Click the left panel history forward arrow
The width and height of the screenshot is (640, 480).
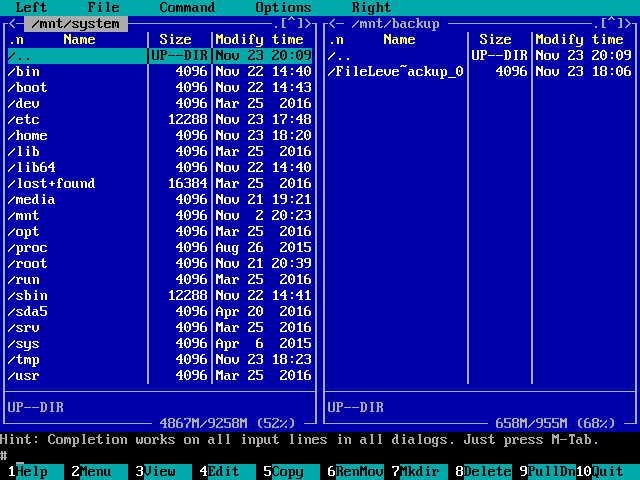click(308, 24)
